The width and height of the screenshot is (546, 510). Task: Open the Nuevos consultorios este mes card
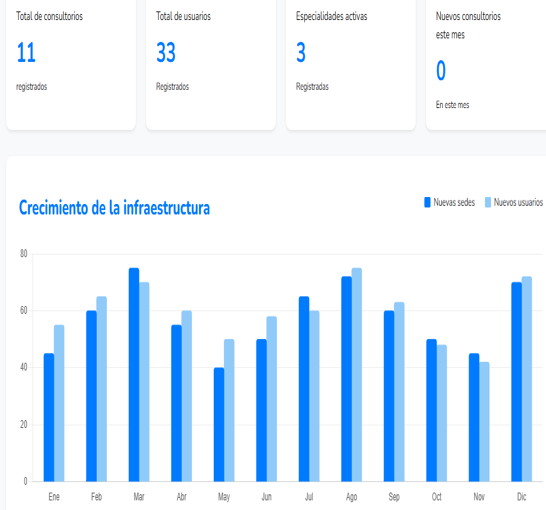(x=486, y=64)
